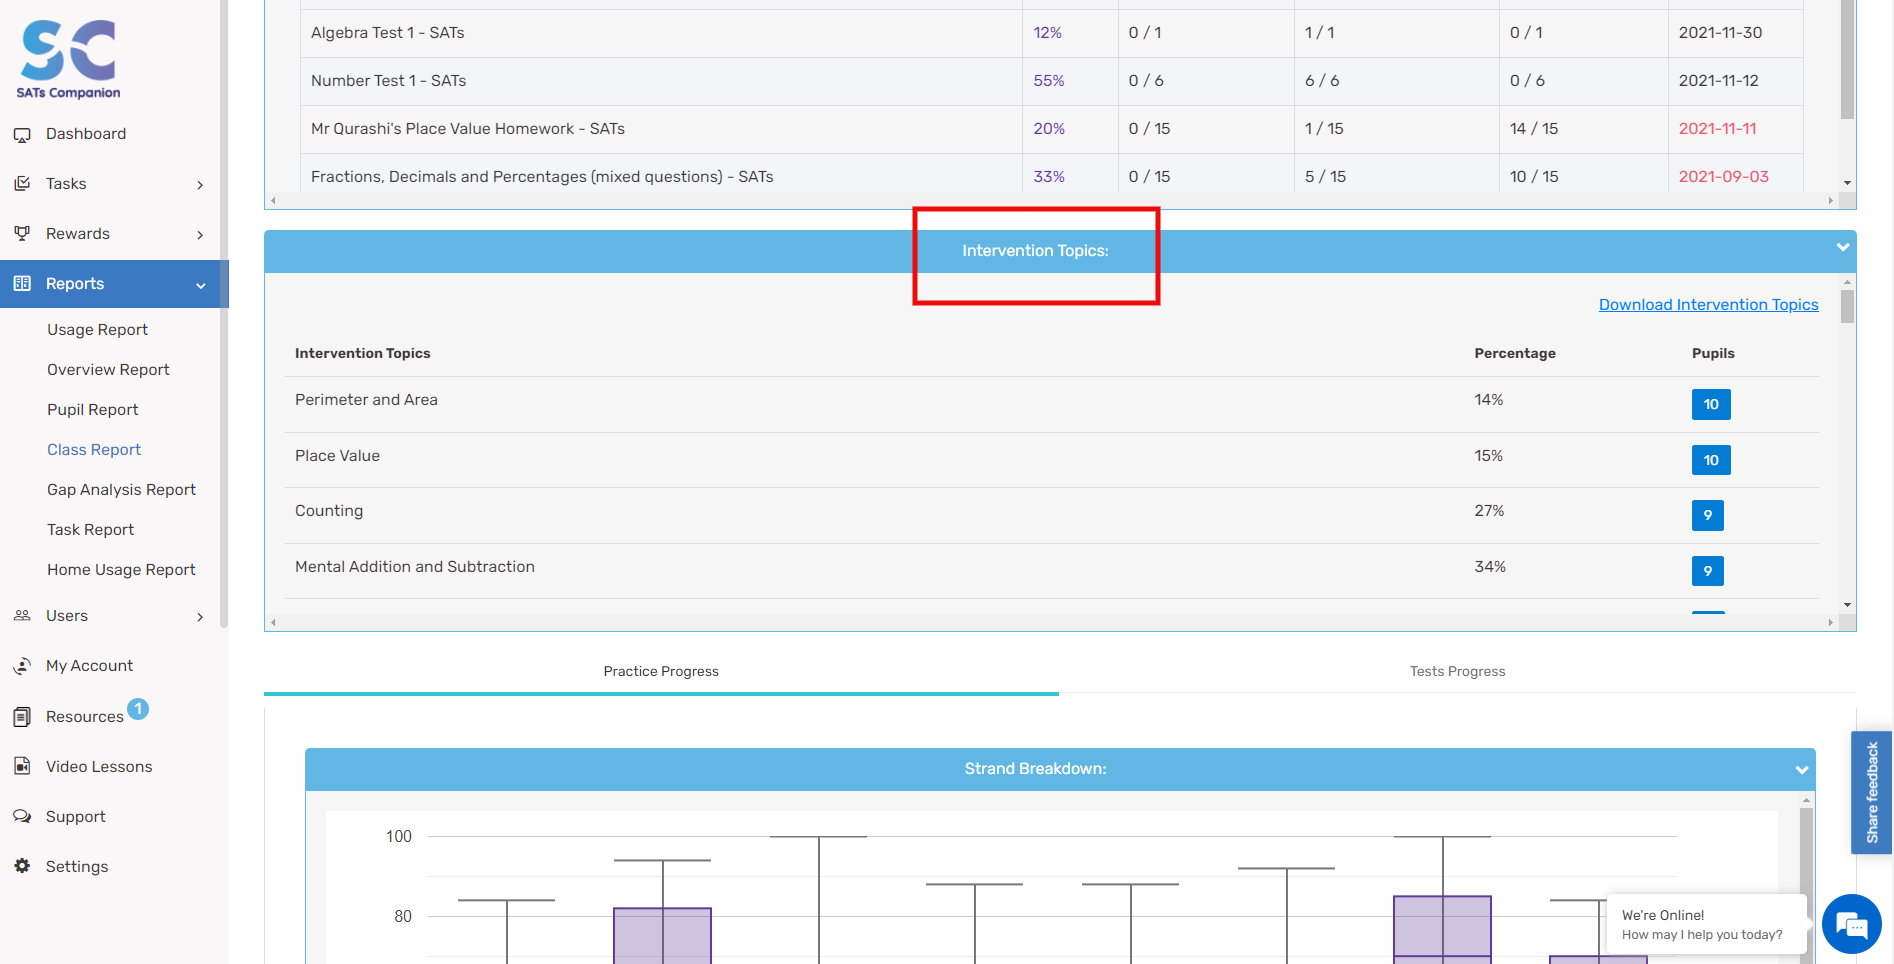Screen dimensions: 1894x964
Task: Click pupils button 10 for Perimeter and Area
Action: [x=1711, y=404]
